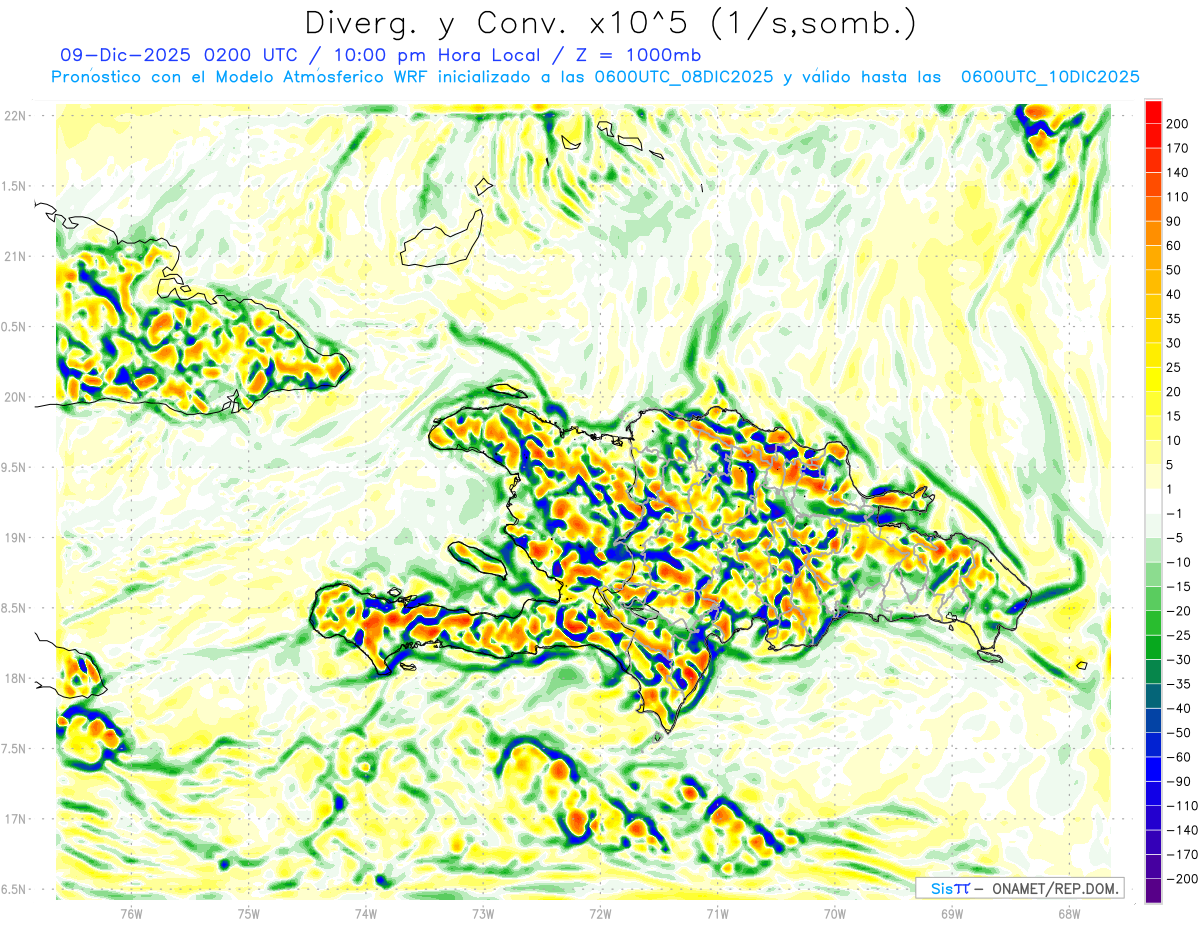Select the '19N' latitude label
Viewport: 1200px width, 927px height.
pyautogui.click(x=15, y=537)
